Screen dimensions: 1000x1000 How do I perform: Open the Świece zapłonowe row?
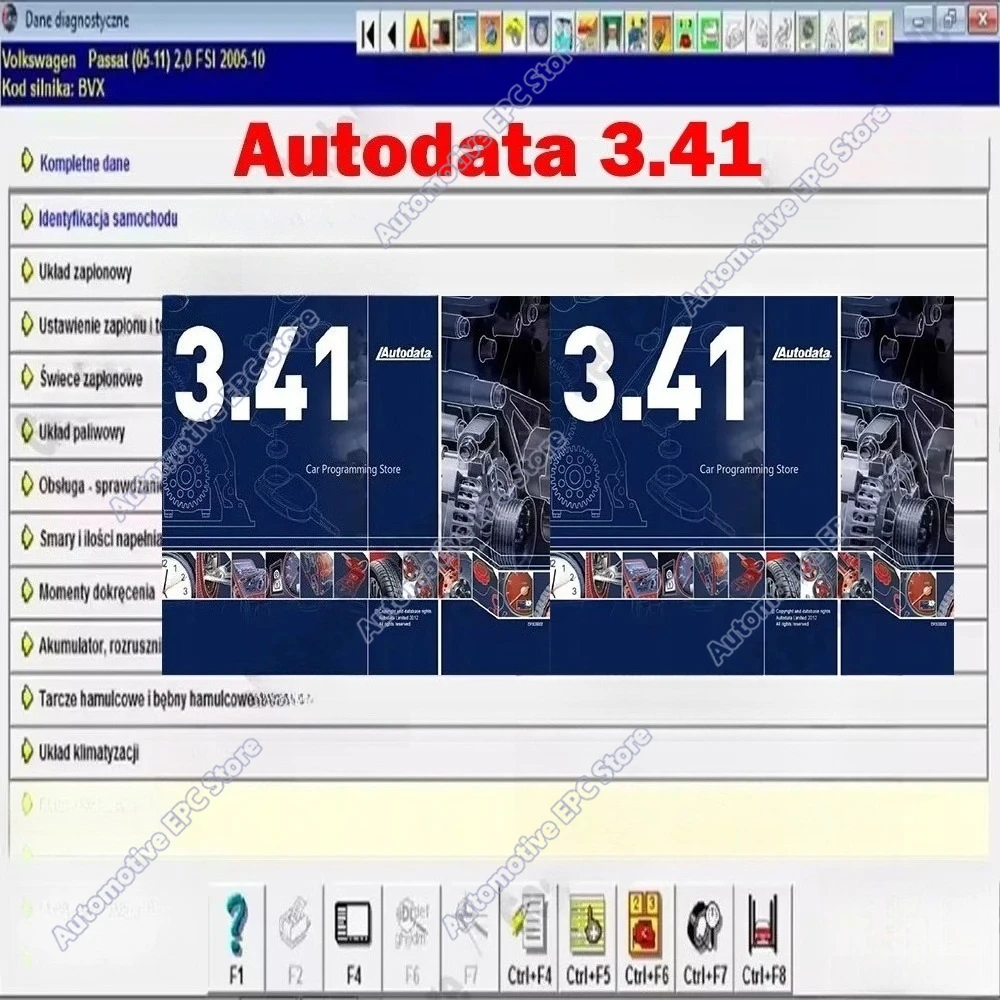tap(86, 378)
